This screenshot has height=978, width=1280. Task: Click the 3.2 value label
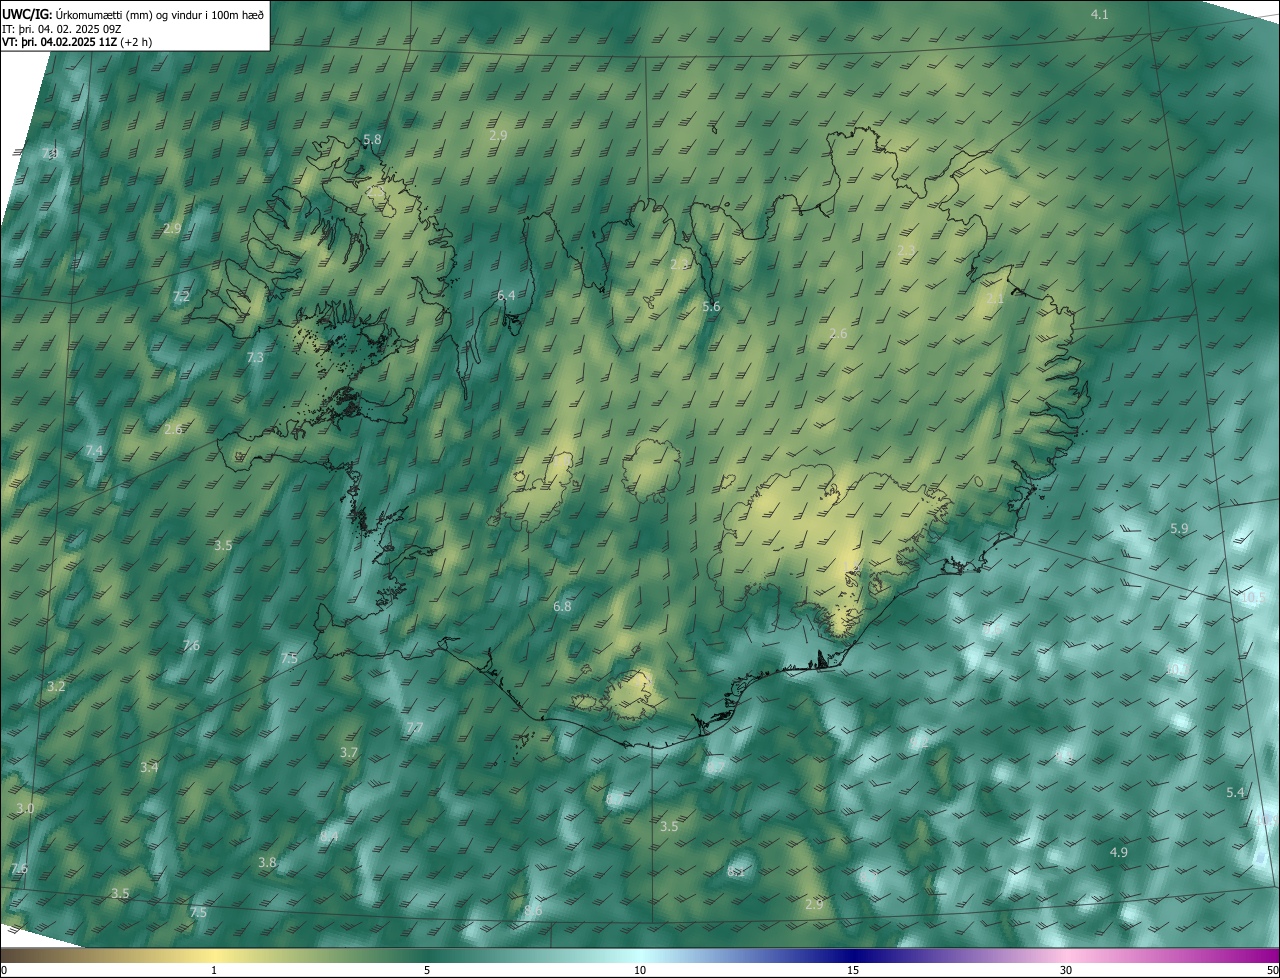pyautogui.click(x=56, y=686)
